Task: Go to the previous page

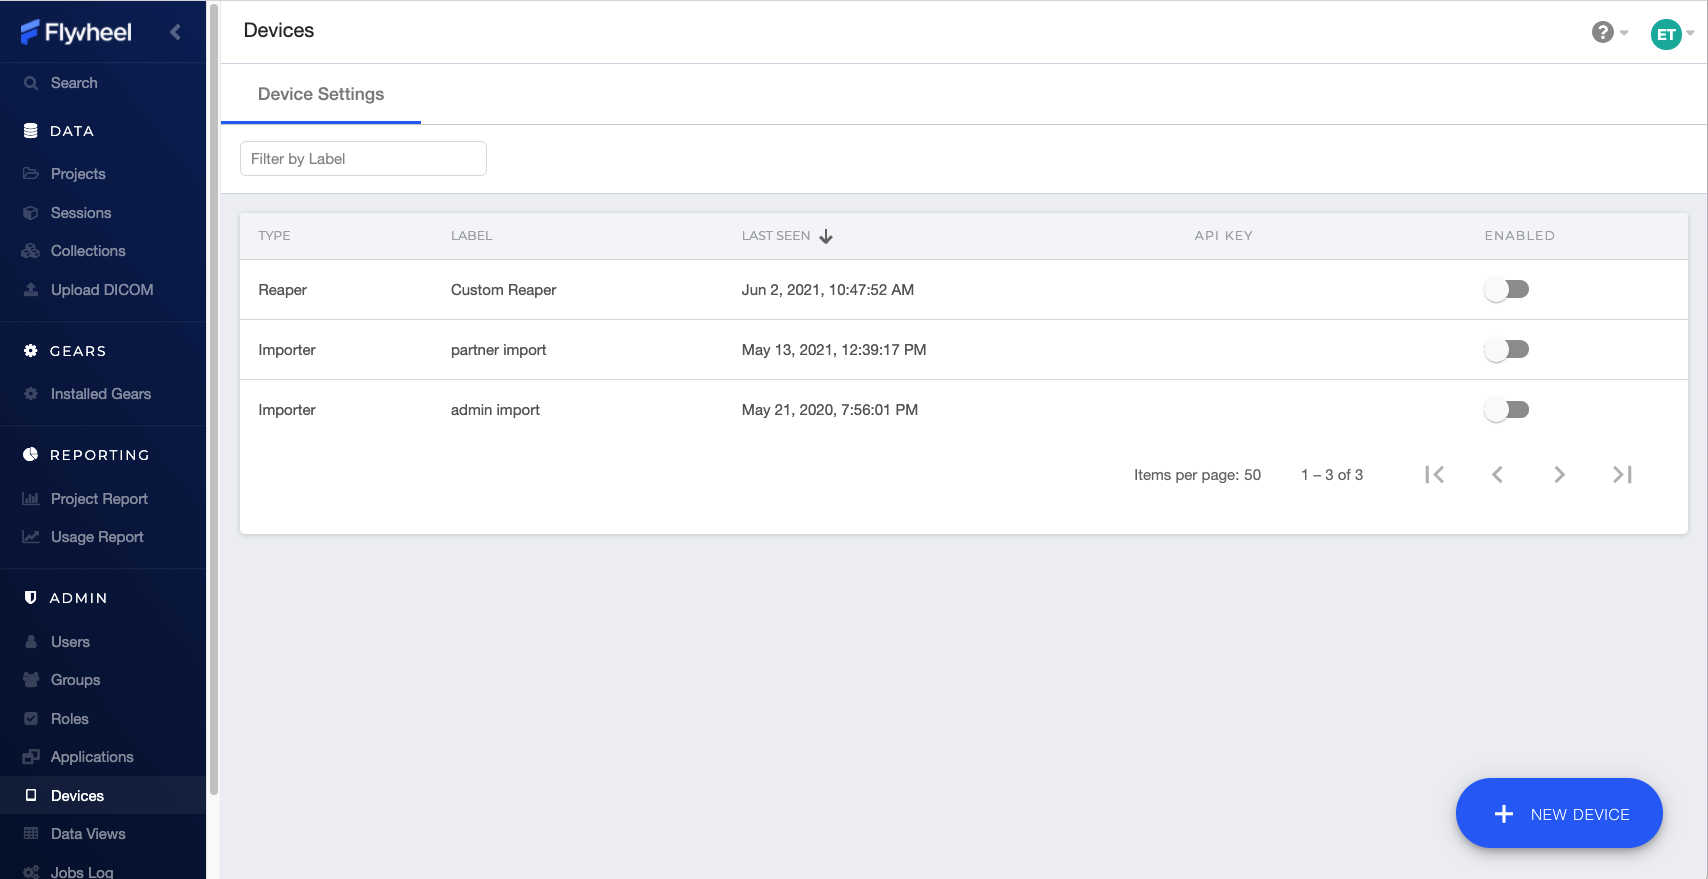Action: click(1497, 475)
